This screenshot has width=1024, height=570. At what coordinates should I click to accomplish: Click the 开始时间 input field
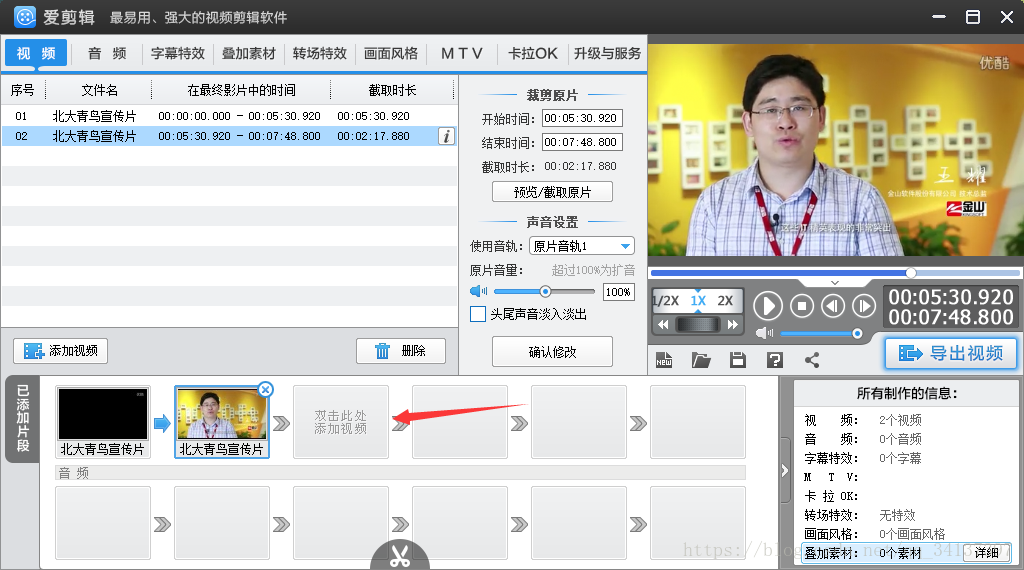pos(582,118)
